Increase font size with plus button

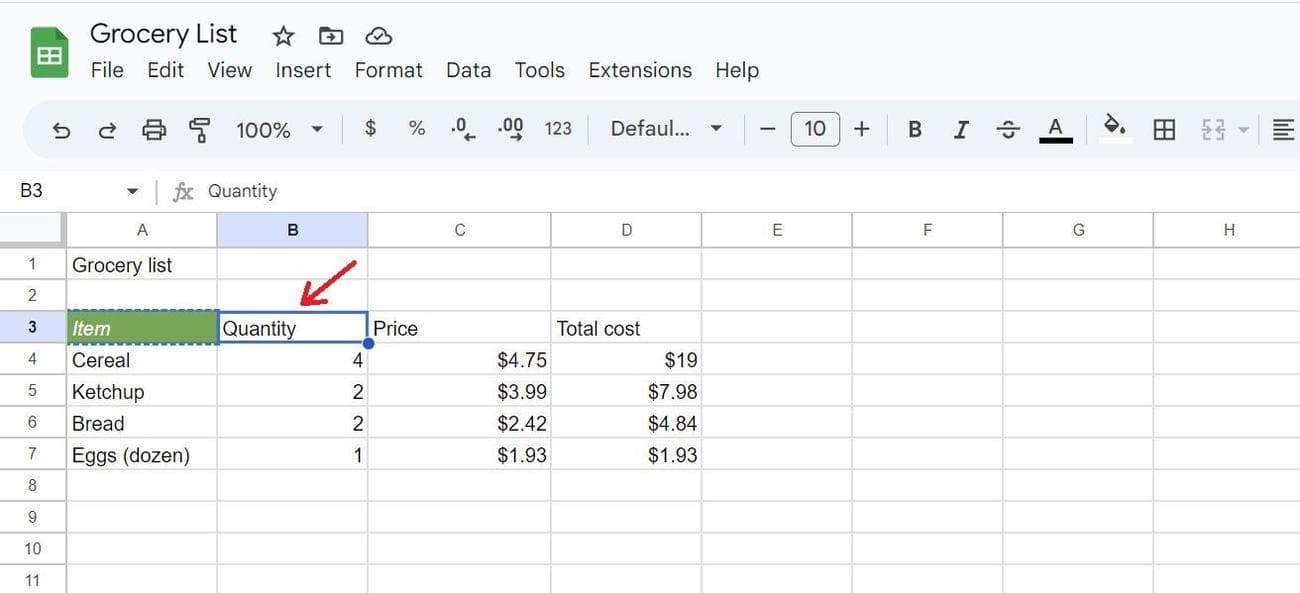tap(862, 129)
